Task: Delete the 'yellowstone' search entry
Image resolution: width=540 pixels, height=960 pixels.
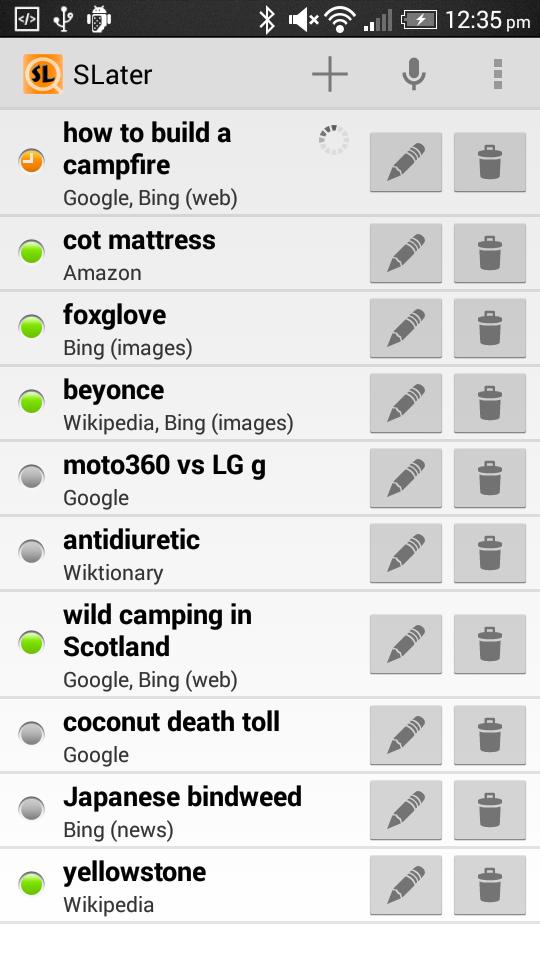Action: tap(490, 885)
